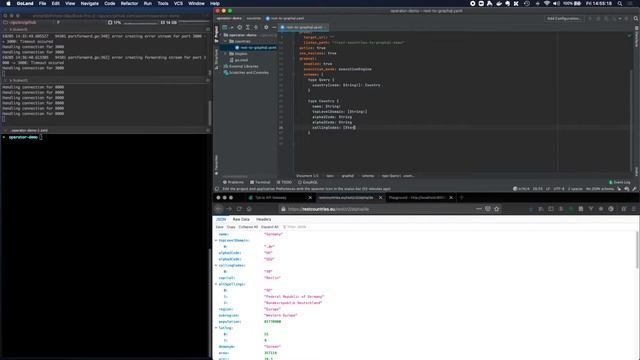Screen dimensions: 640x360
Task: Collapse the callingCodes JSON node
Action: click(x=216, y=265)
